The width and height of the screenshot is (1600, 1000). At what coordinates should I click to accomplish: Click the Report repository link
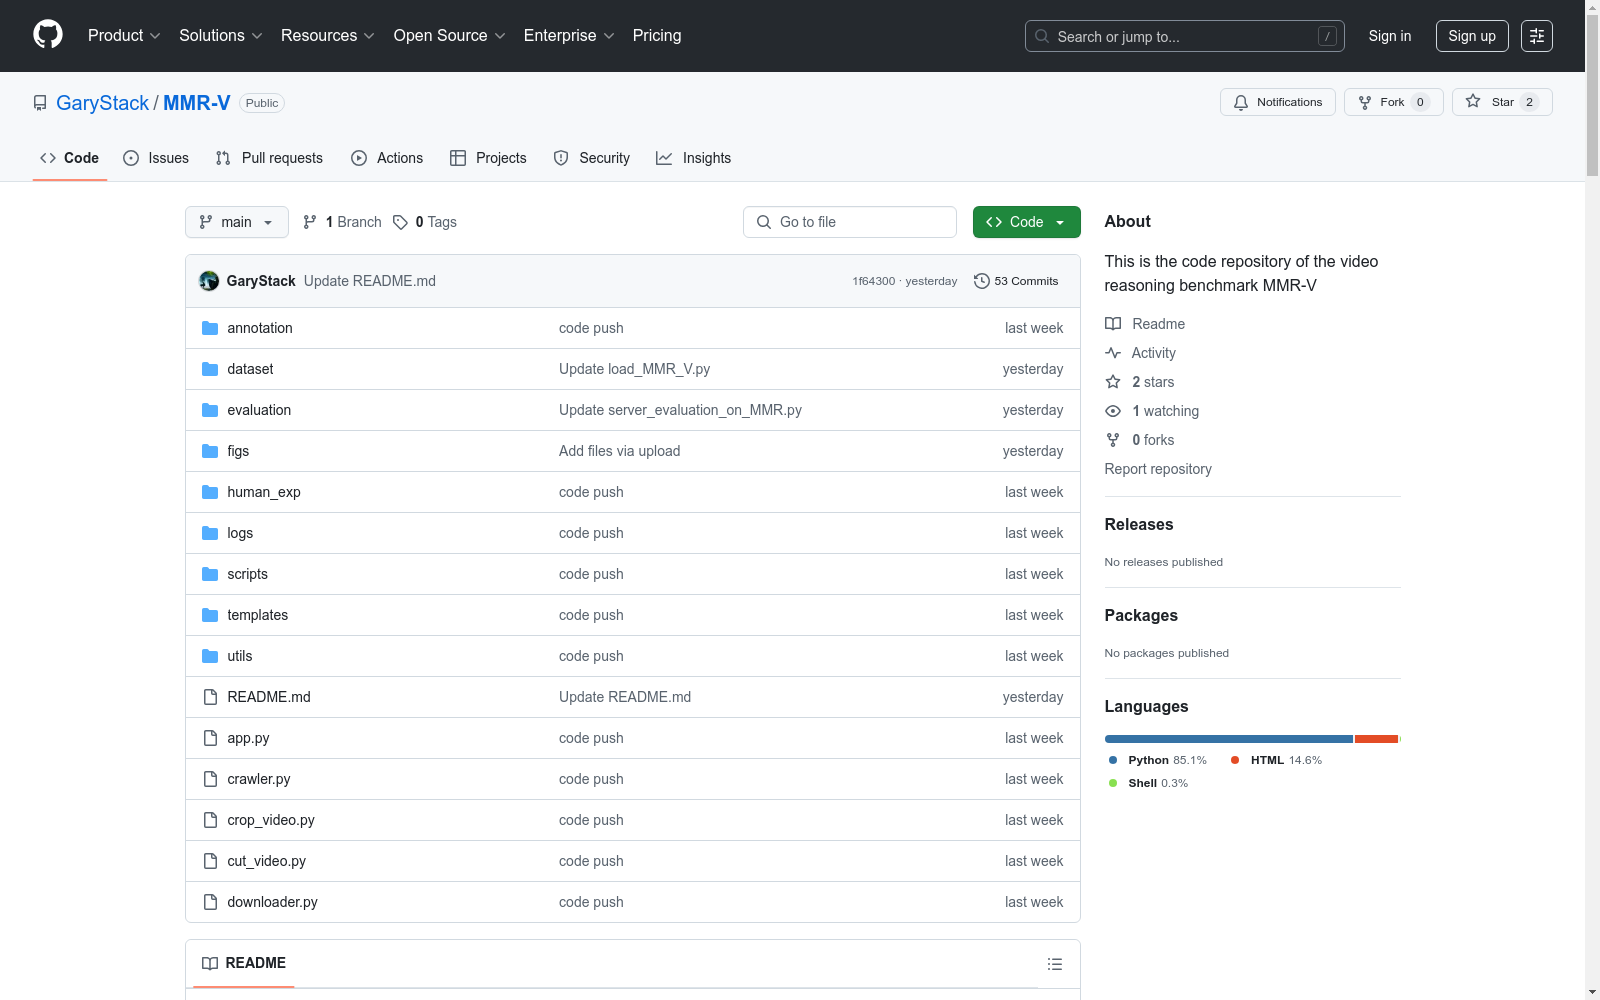point(1158,469)
